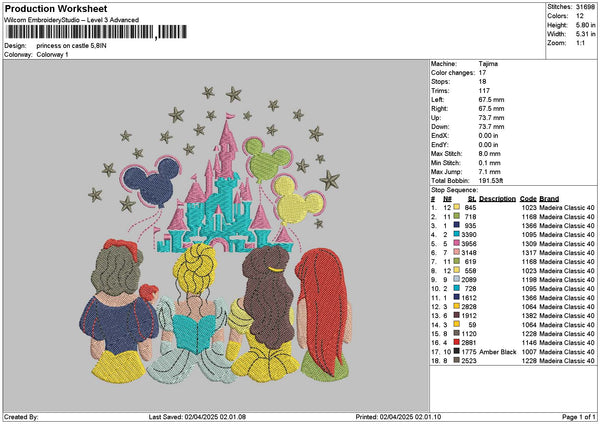The height and width of the screenshot is (424, 600).
Task: Click the orange swatch beside 2828 stitches
Action: tap(457, 306)
